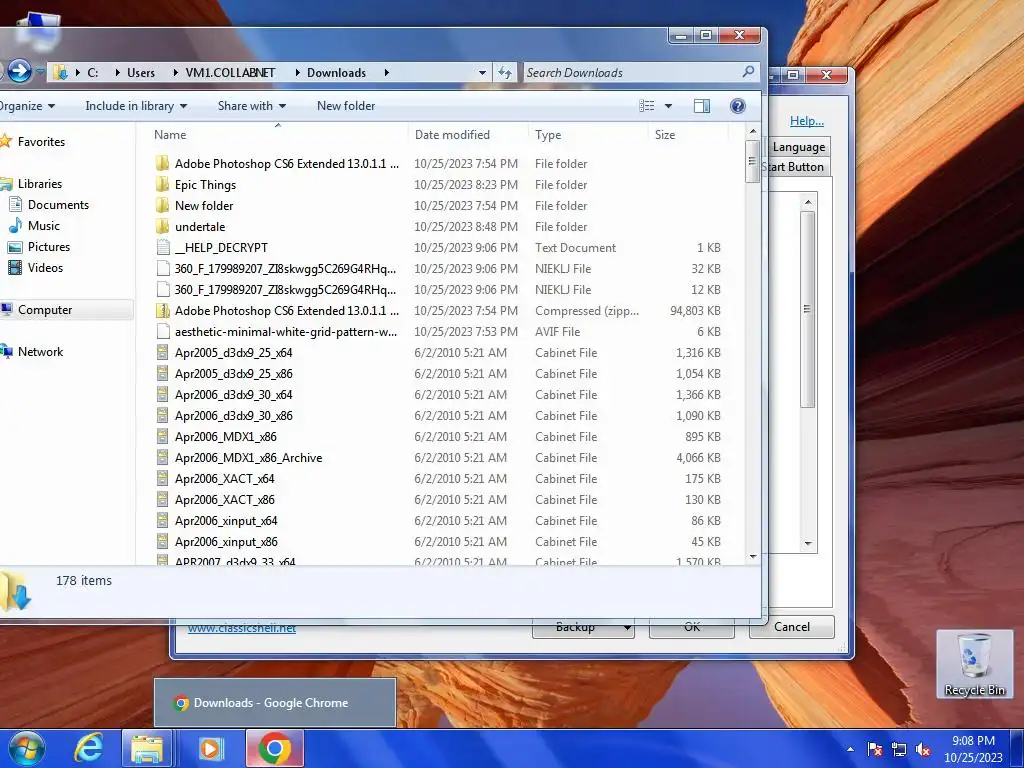
Task: Click the Adobe Photoshop zipped folder icon
Action: pos(163,311)
